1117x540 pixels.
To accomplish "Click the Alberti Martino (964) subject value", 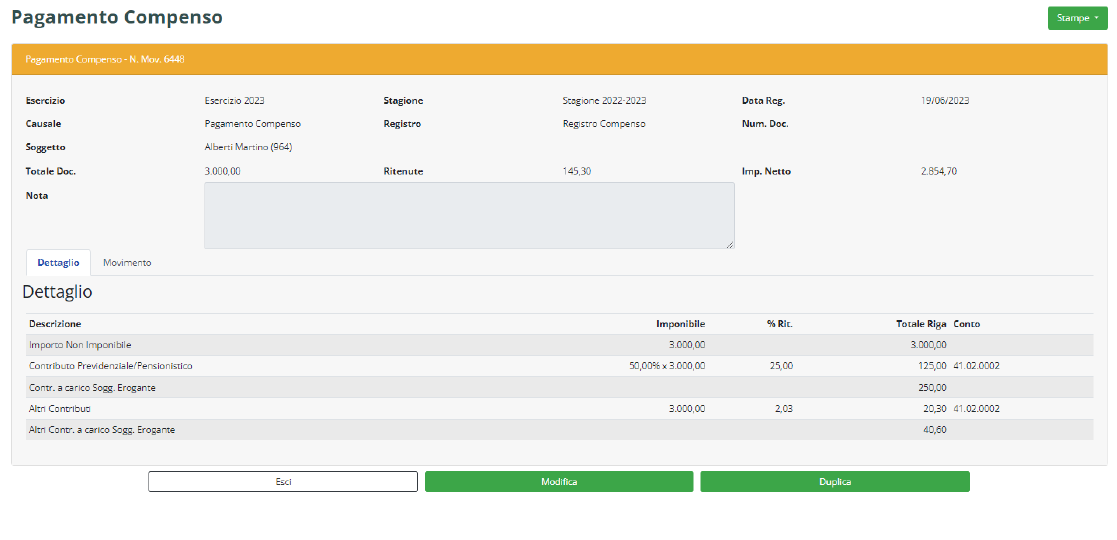I will [248, 147].
